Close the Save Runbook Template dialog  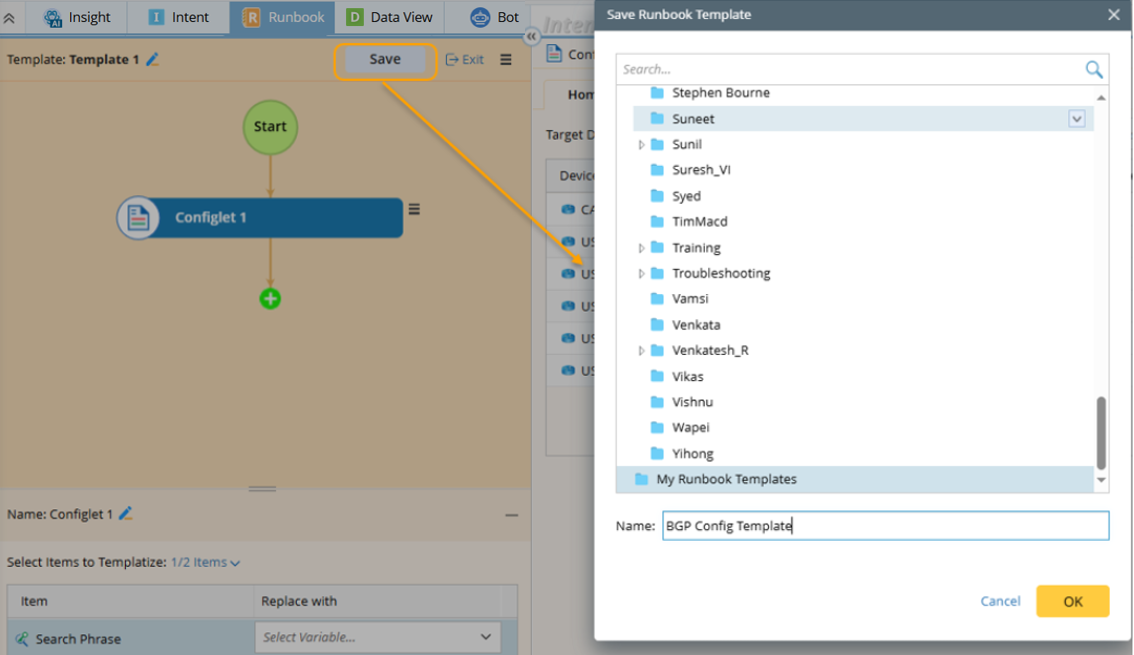click(x=1114, y=14)
